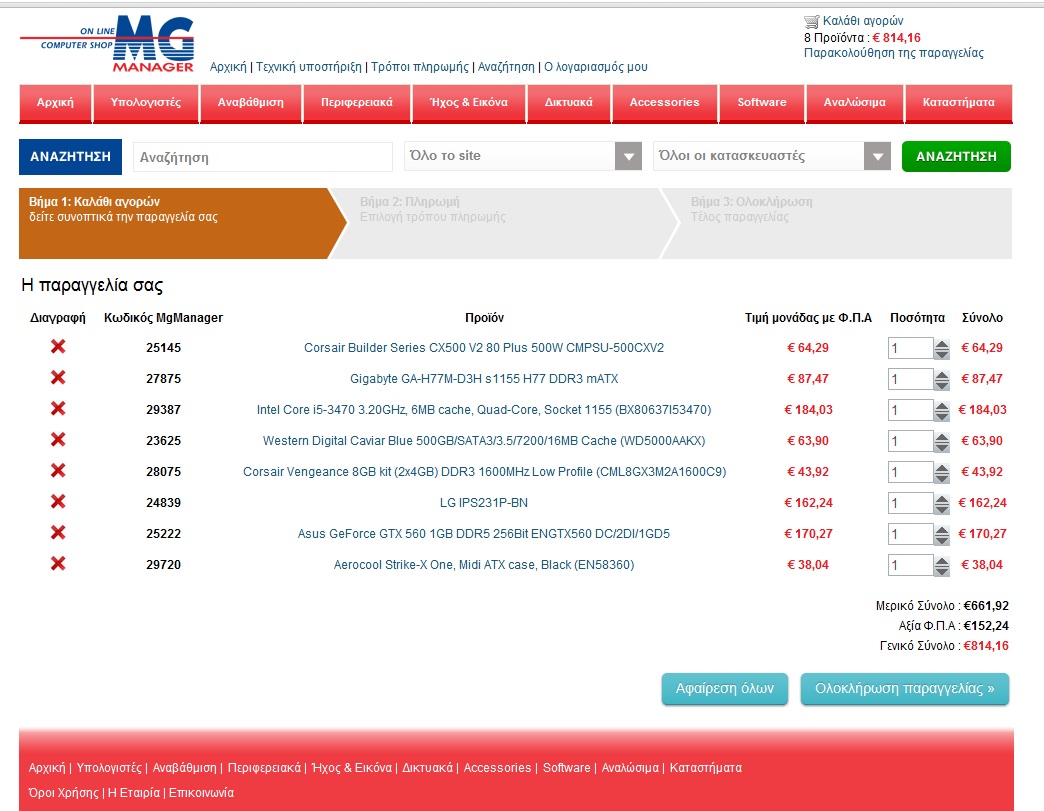Open header Αναζήτηση link

tap(506, 67)
